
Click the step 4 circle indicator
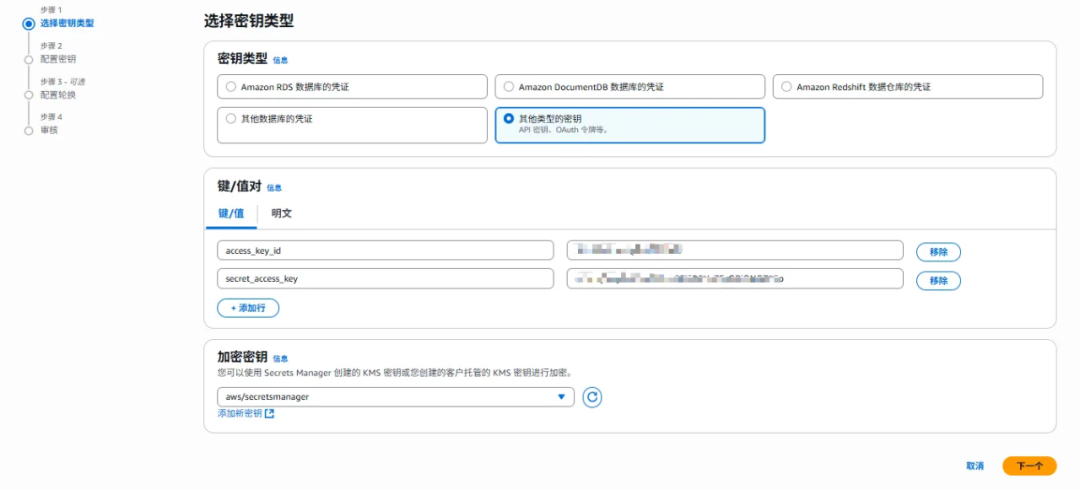tap(28, 130)
